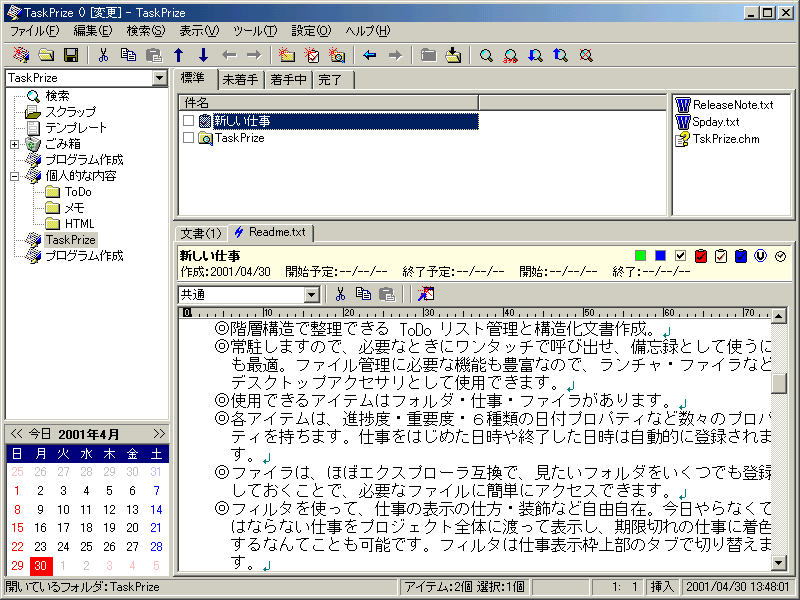Go to previous month in calendar
The width and height of the screenshot is (800, 600).
[16, 434]
